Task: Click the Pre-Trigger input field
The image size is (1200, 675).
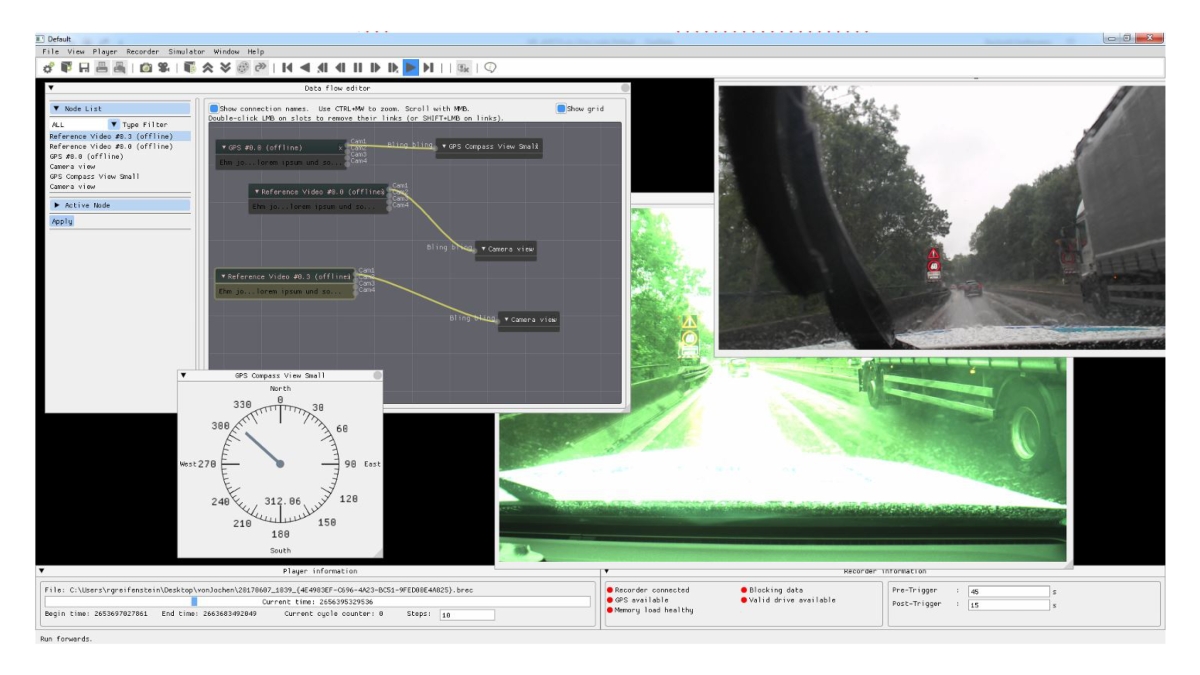Action: [1008, 591]
